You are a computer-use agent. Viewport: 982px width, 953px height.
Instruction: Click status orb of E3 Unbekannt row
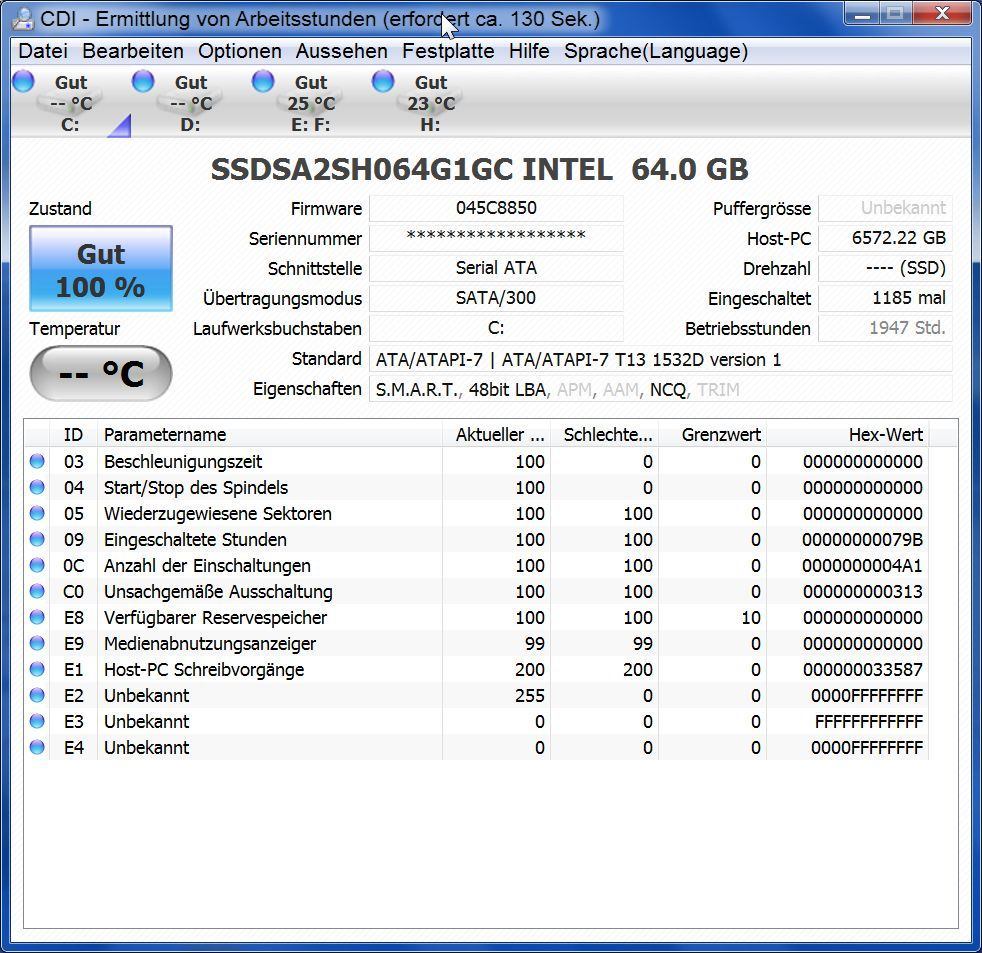(37, 721)
